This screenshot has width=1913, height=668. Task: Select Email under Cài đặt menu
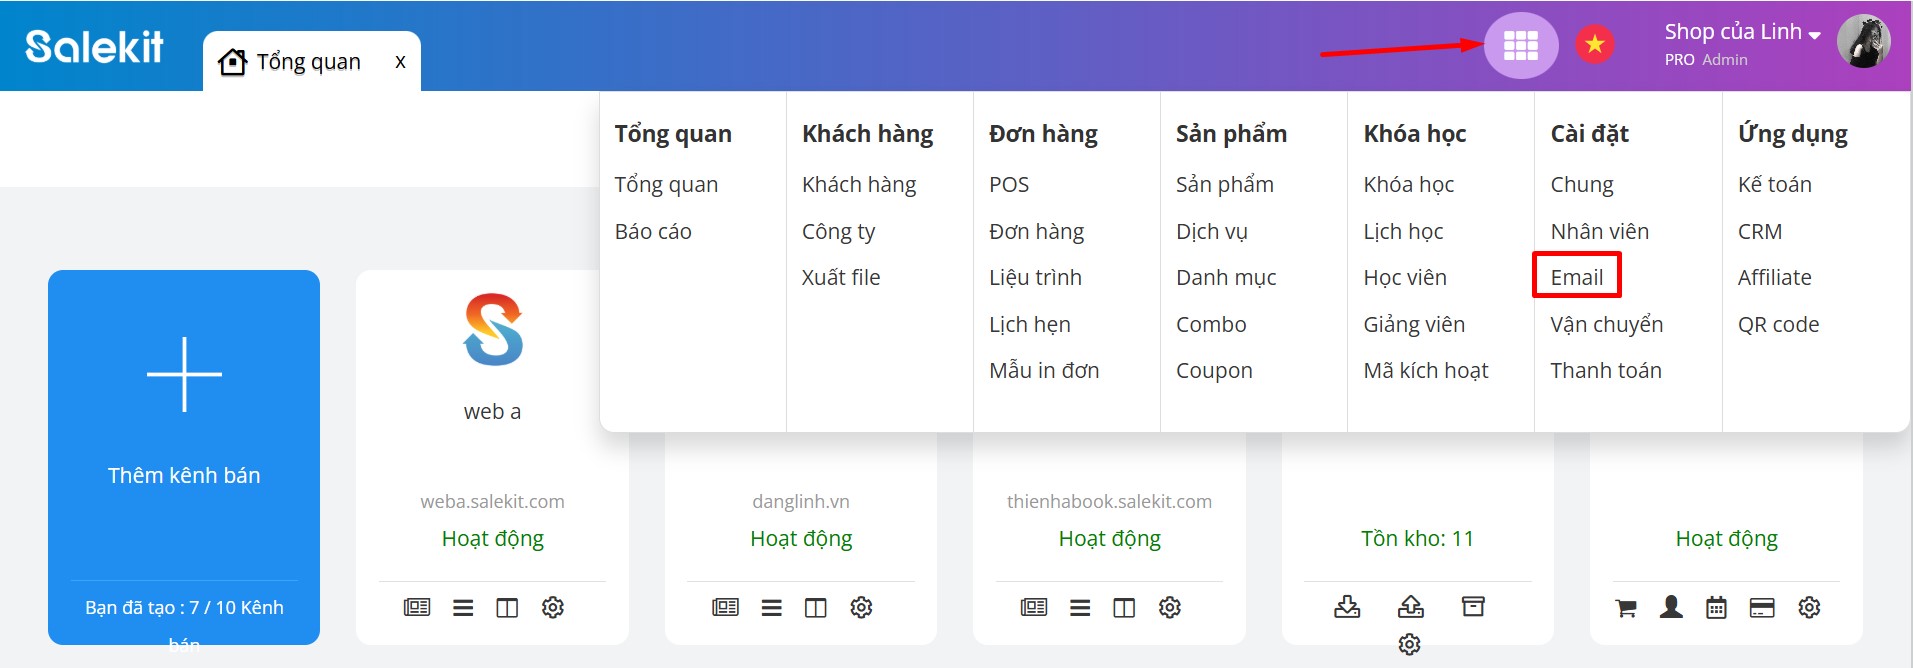(1576, 277)
